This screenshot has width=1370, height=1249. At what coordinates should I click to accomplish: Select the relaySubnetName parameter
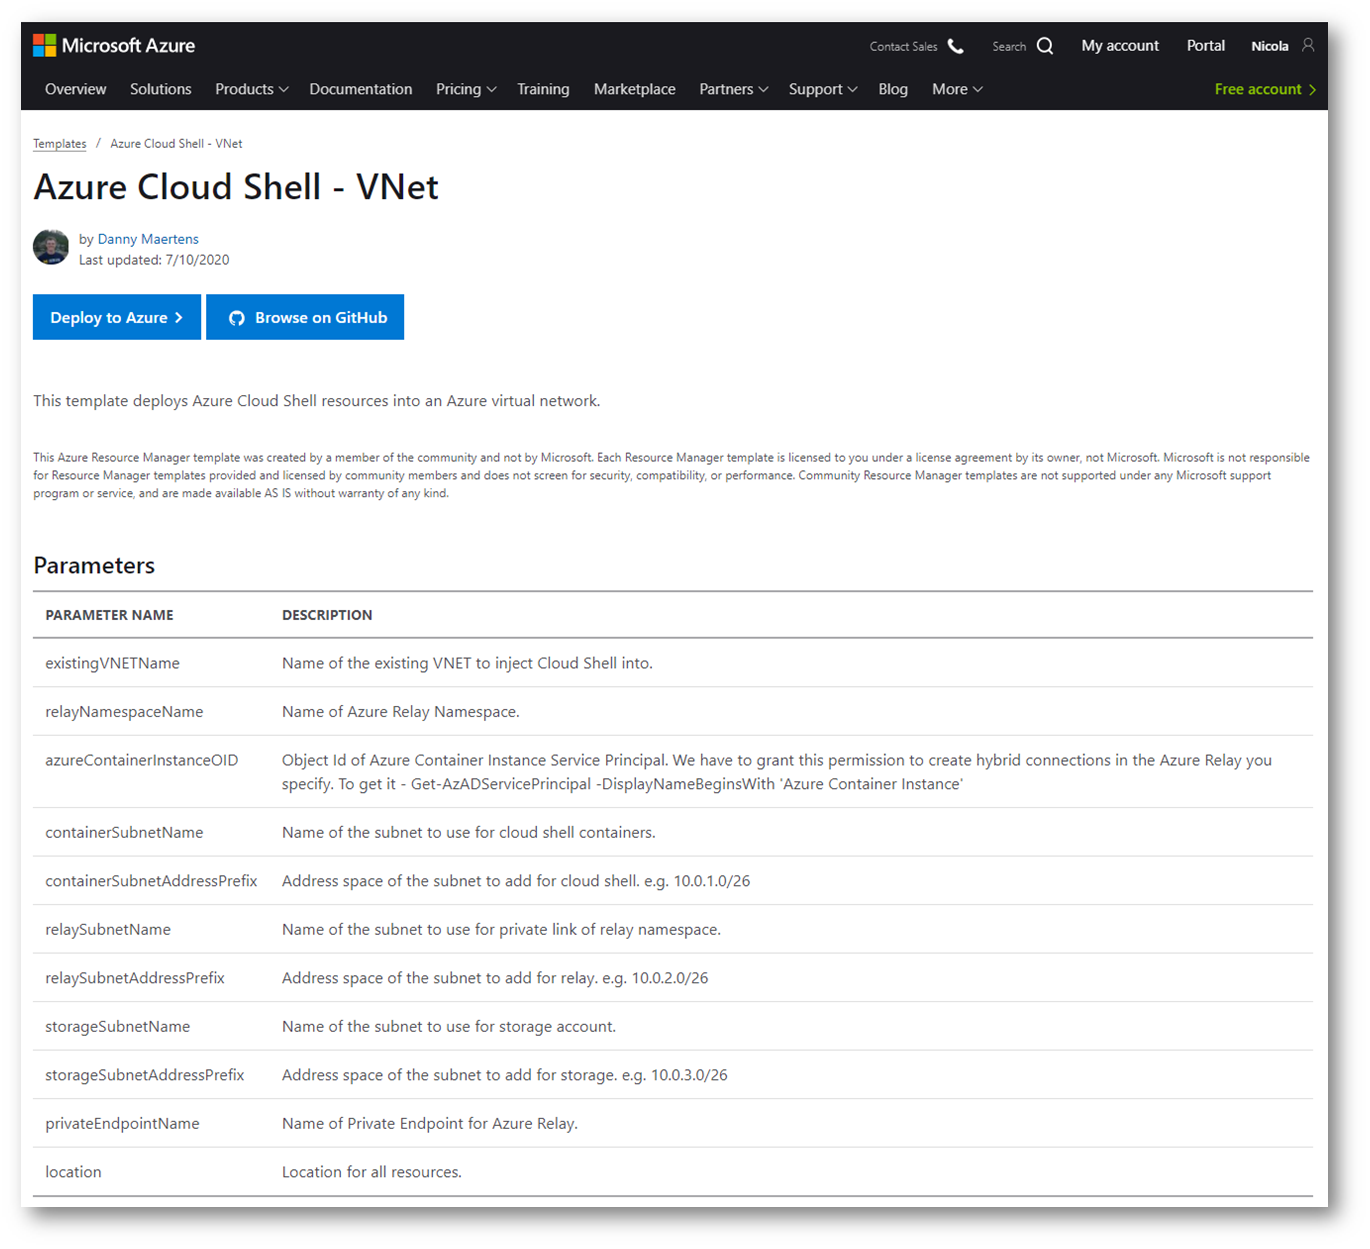click(108, 929)
